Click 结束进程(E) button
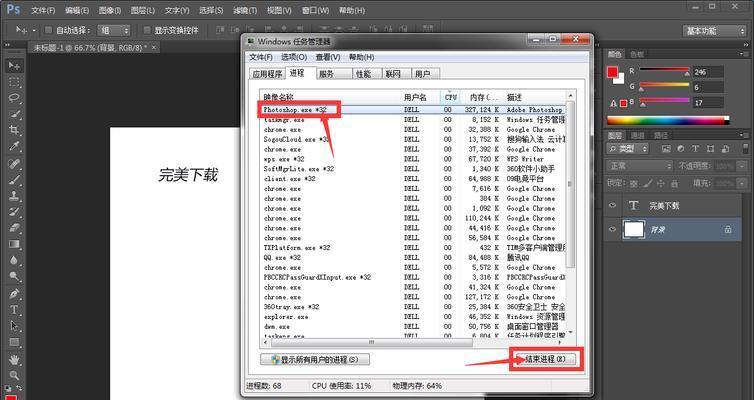Image resolution: width=754 pixels, height=400 pixels. 545,359
